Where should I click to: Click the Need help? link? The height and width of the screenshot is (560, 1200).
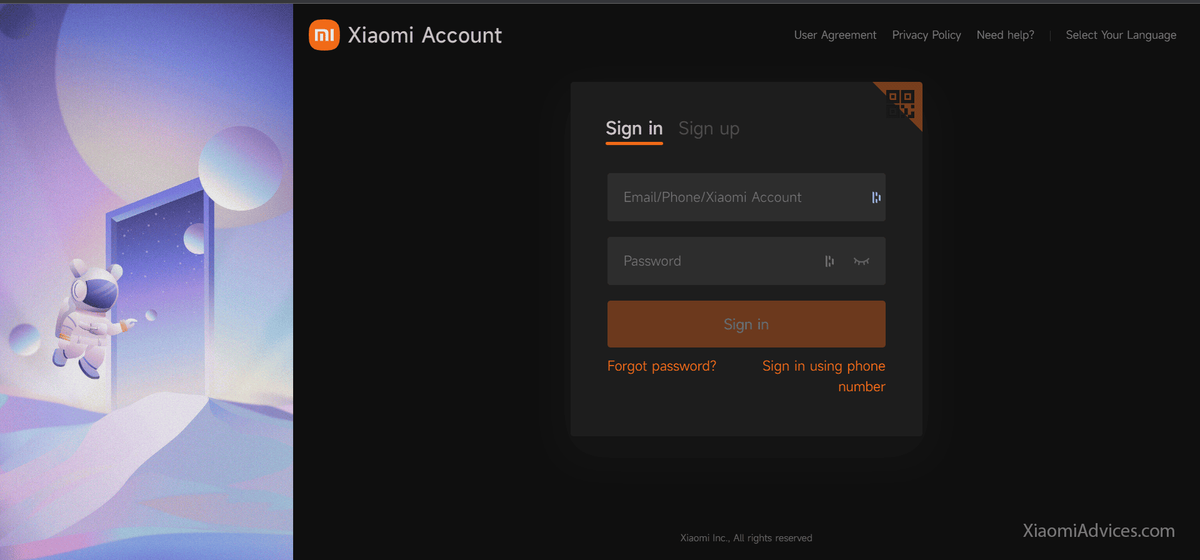[1005, 35]
